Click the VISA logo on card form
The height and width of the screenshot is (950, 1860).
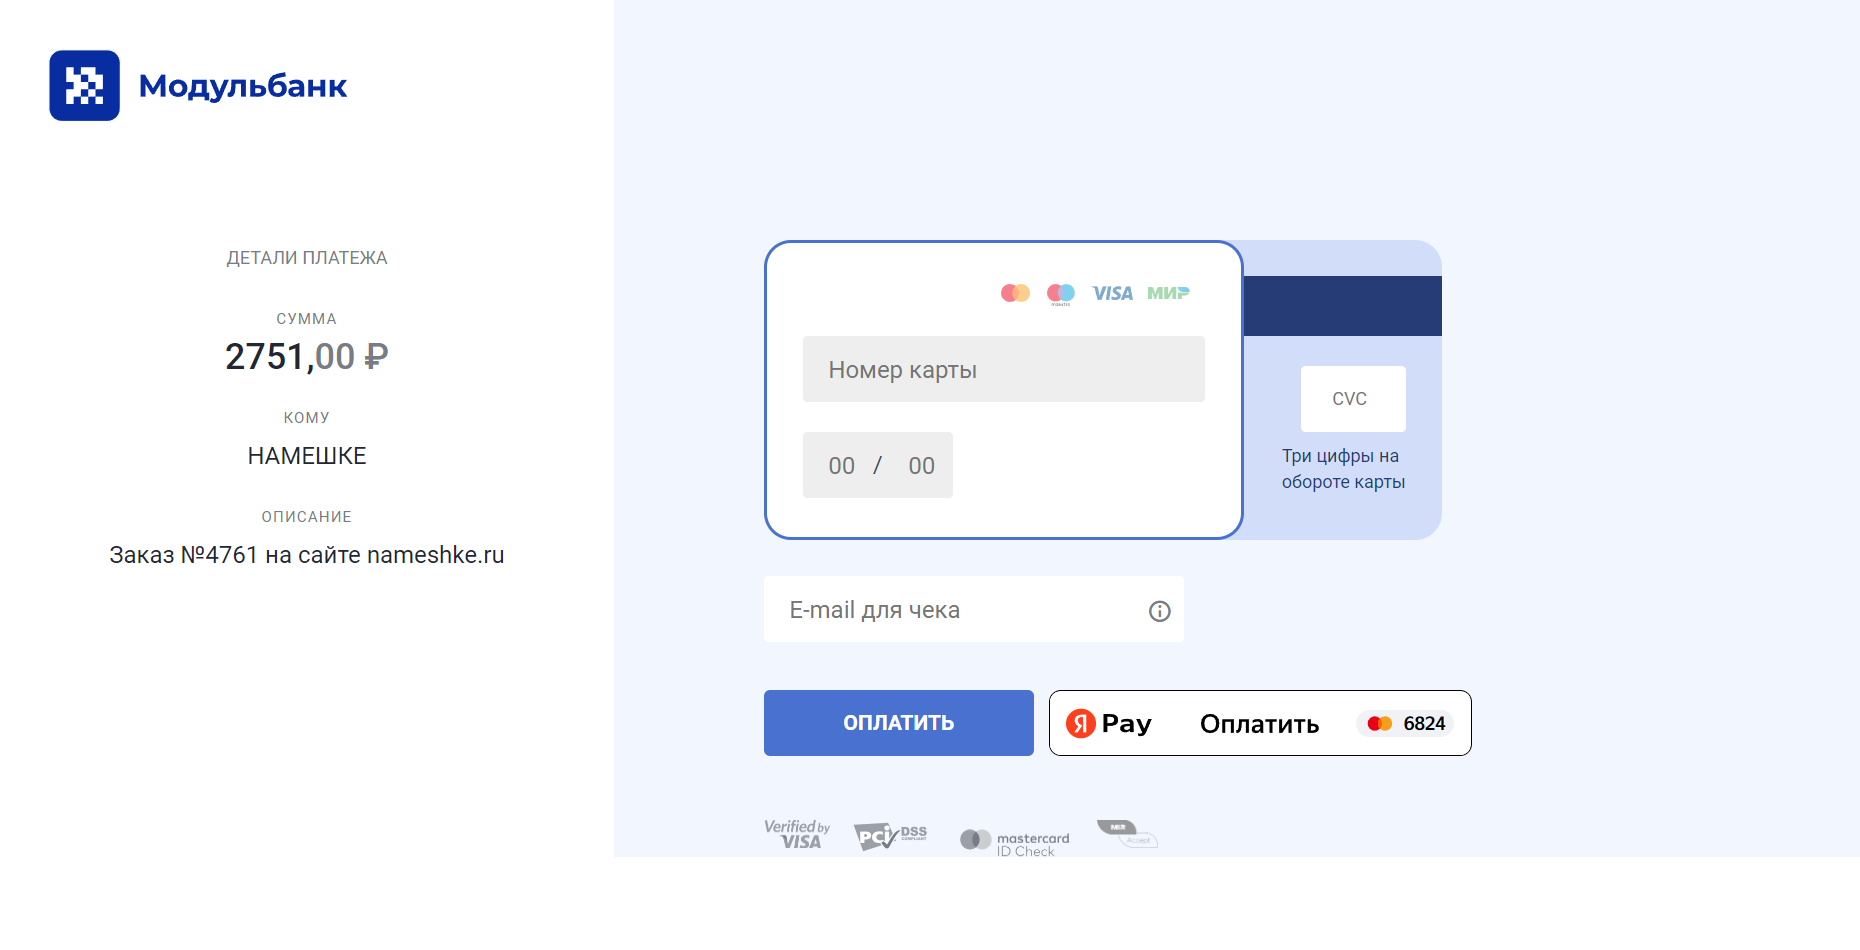pos(1113,293)
